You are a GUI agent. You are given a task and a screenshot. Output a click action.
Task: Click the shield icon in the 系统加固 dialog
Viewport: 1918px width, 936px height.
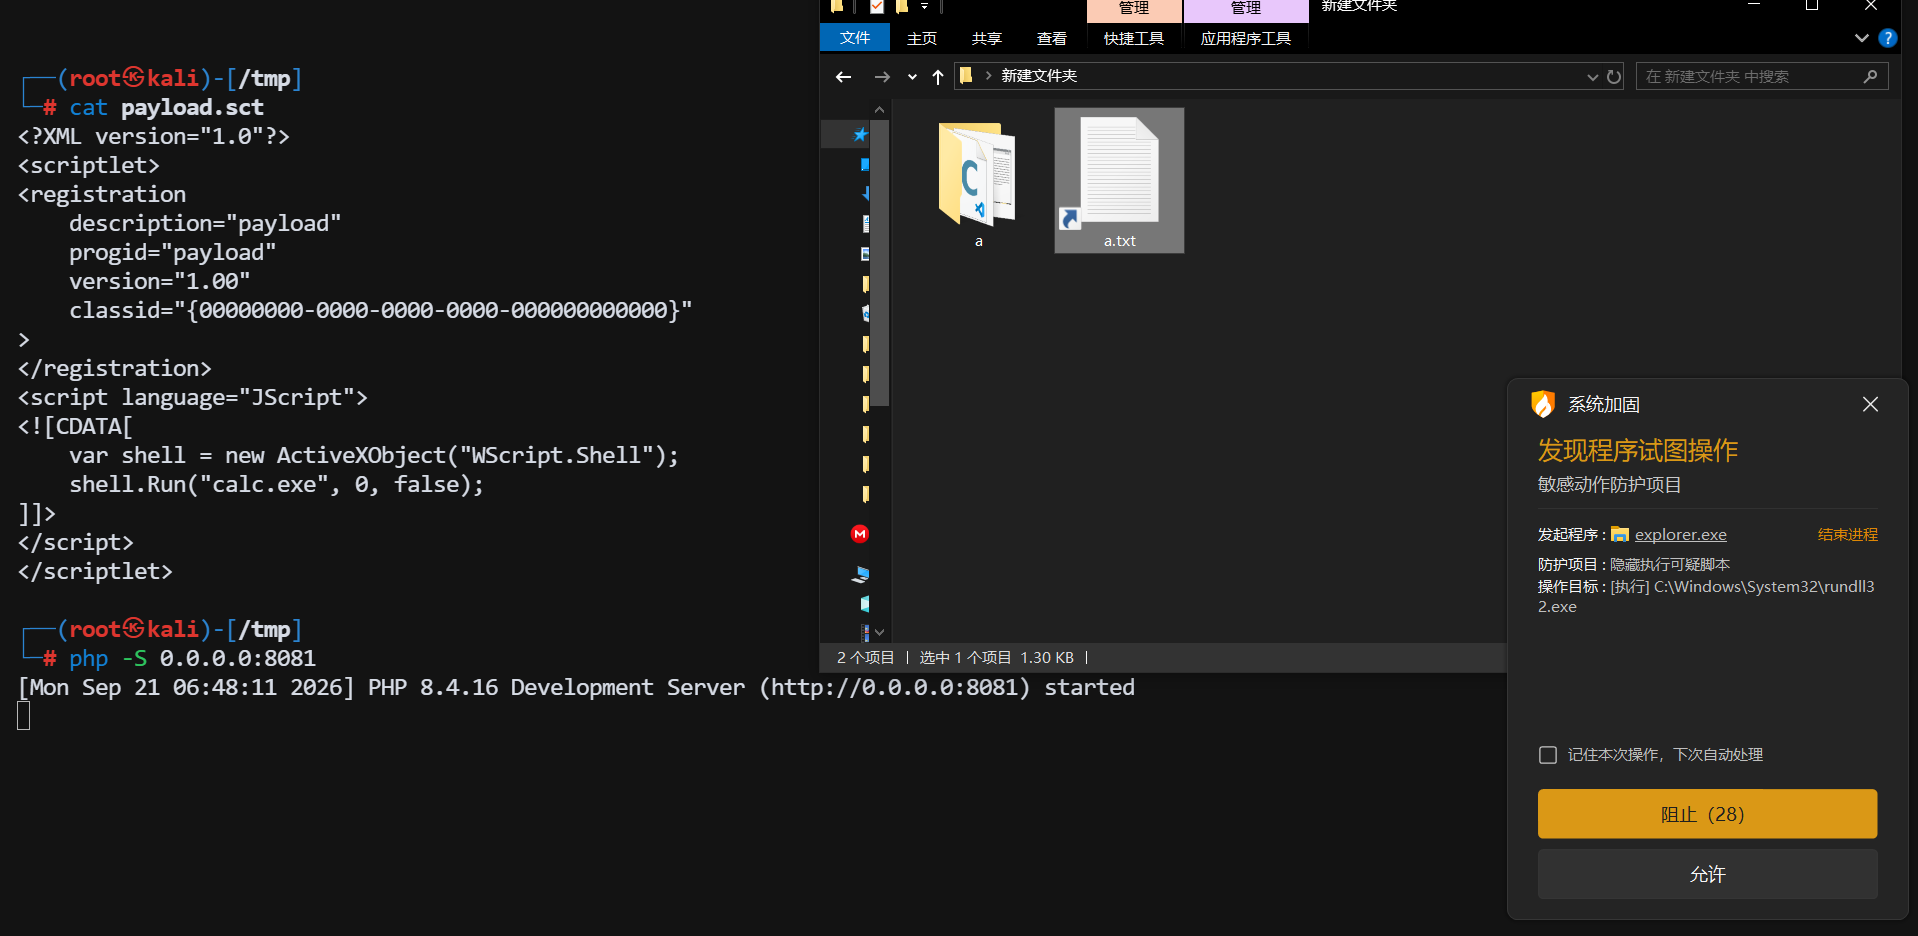(1543, 404)
